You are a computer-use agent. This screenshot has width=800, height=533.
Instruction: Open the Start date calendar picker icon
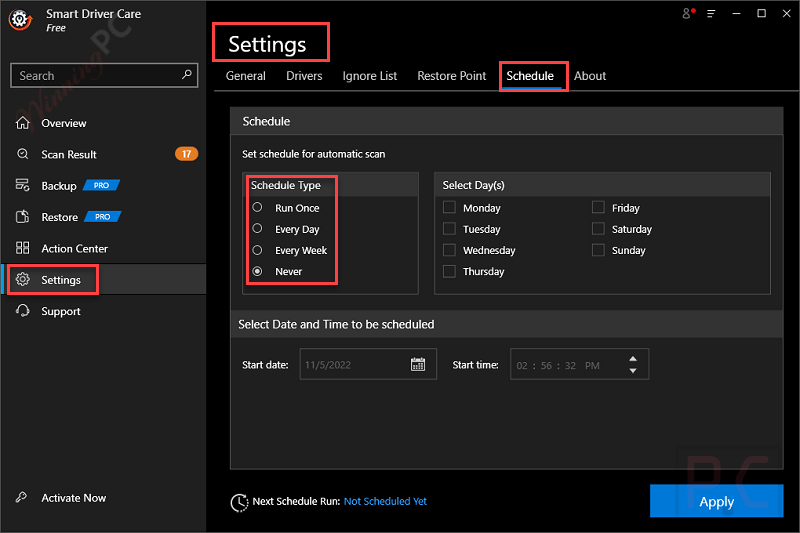tap(418, 365)
